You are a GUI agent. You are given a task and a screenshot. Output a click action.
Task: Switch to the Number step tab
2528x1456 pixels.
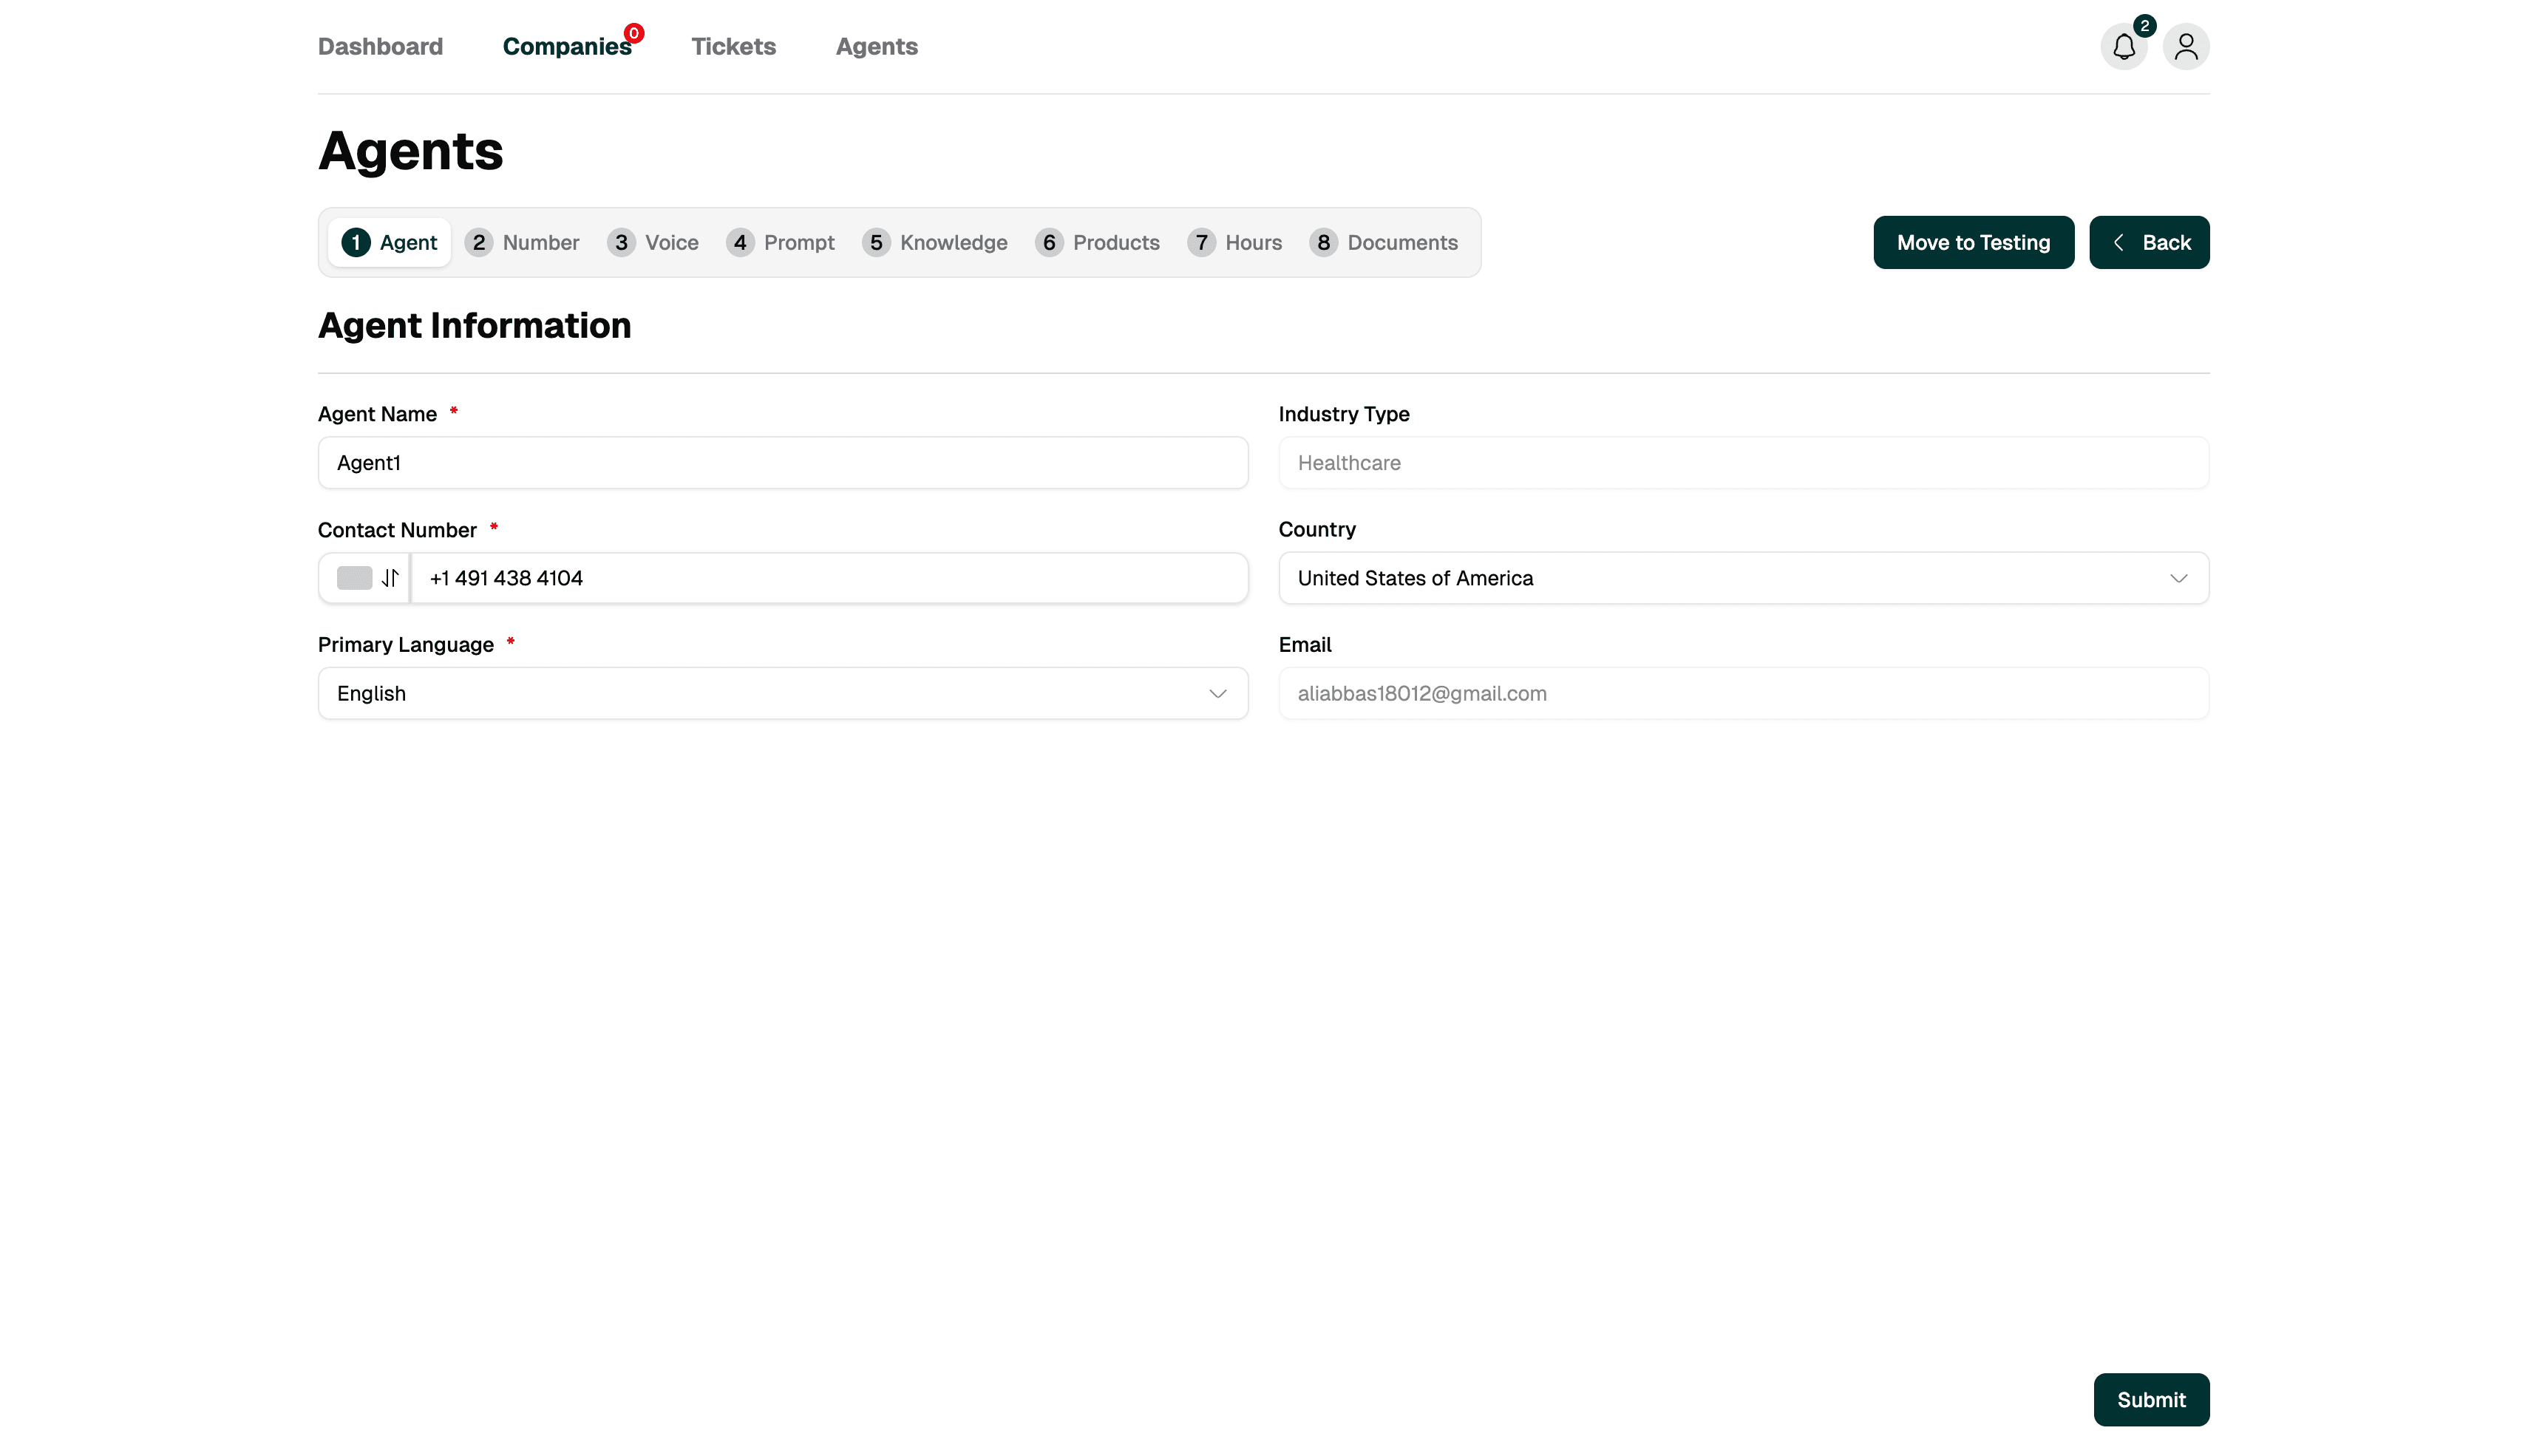[x=522, y=242]
